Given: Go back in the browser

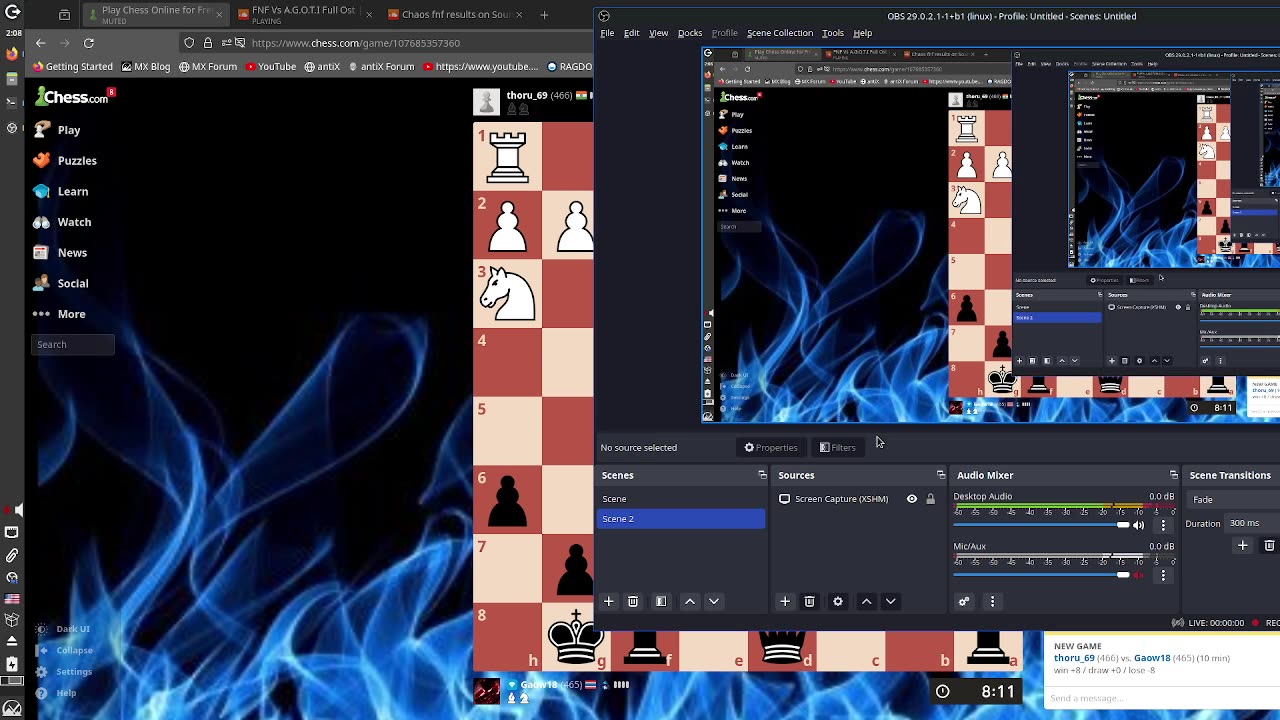Looking at the screenshot, I should 40,43.
